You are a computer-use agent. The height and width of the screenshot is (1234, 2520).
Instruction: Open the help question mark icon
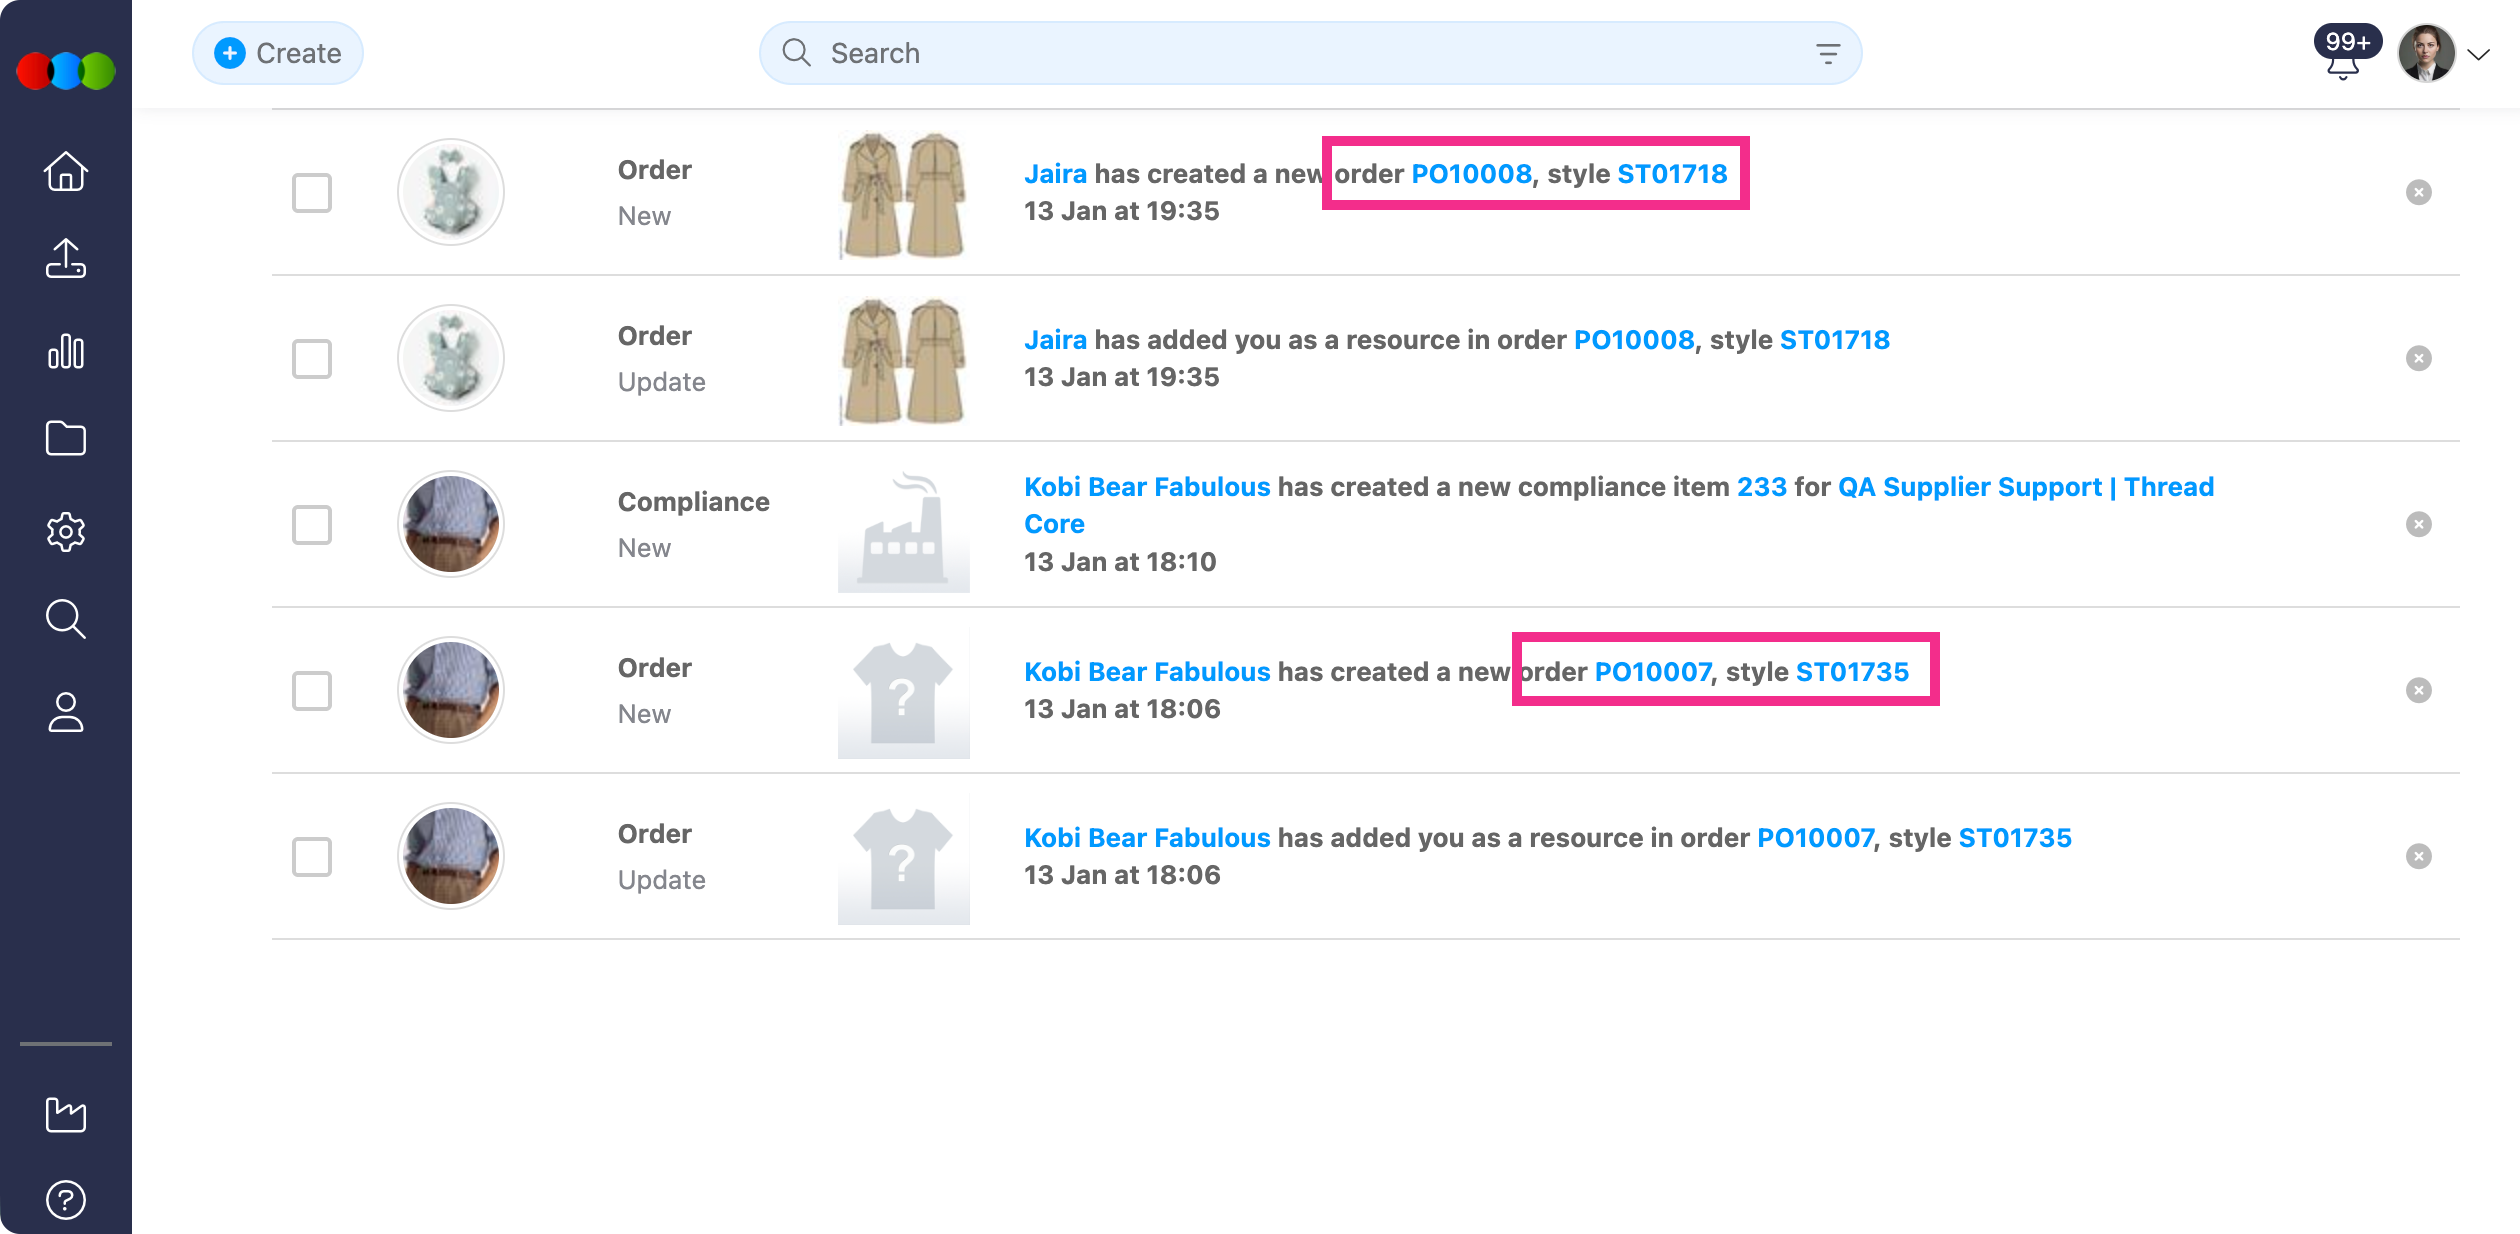click(x=66, y=1199)
